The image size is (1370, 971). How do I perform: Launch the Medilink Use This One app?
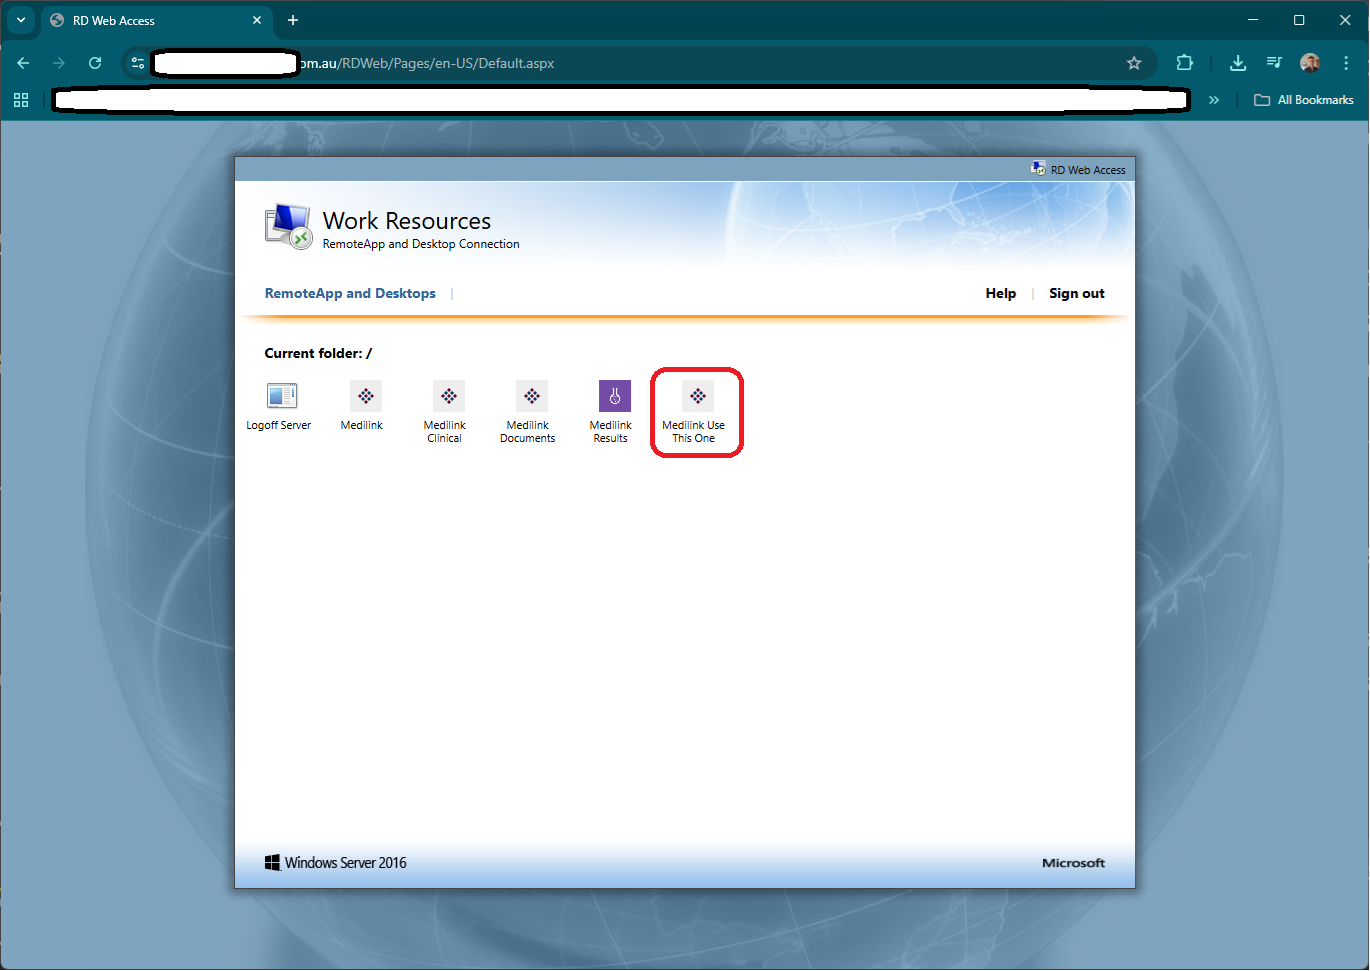[x=695, y=412]
